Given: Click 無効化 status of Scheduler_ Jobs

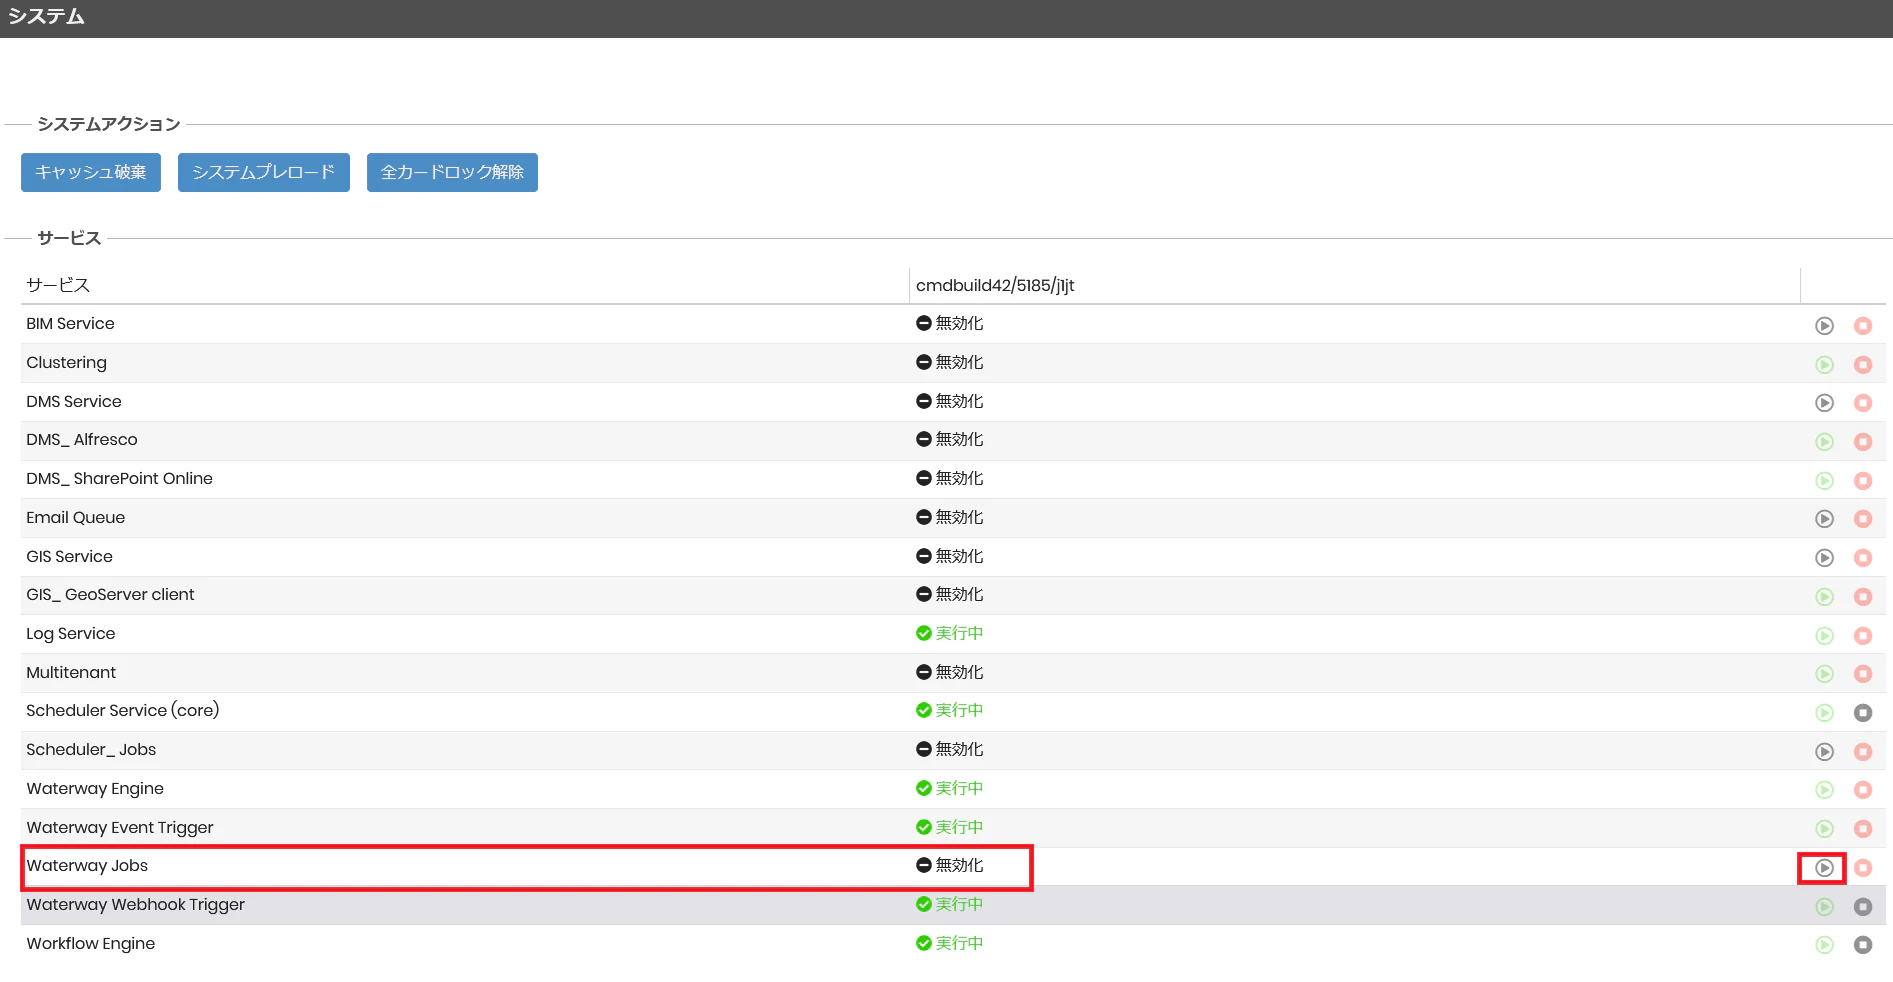Looking at the screenshot, I should pos(950,749).
